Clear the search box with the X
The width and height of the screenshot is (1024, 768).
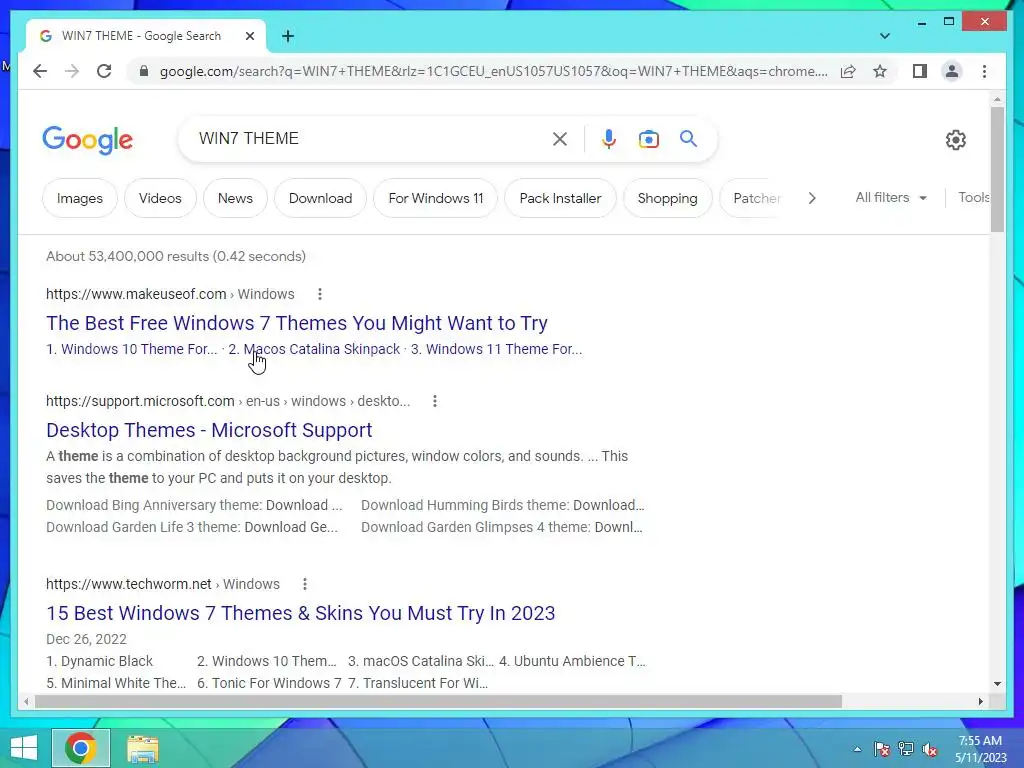[x=560, y=138]
